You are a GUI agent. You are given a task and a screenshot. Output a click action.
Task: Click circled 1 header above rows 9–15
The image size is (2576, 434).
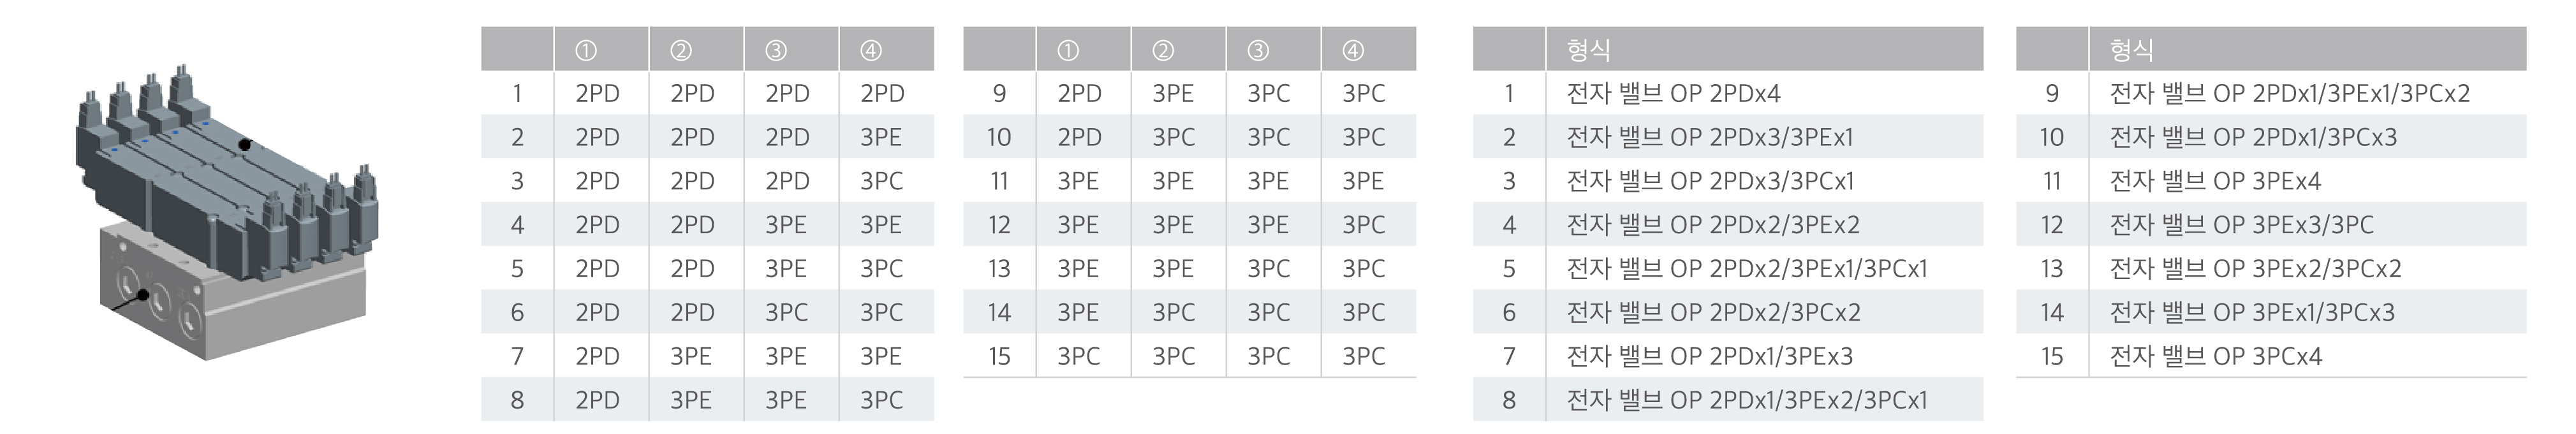(x=1068, y=50)
